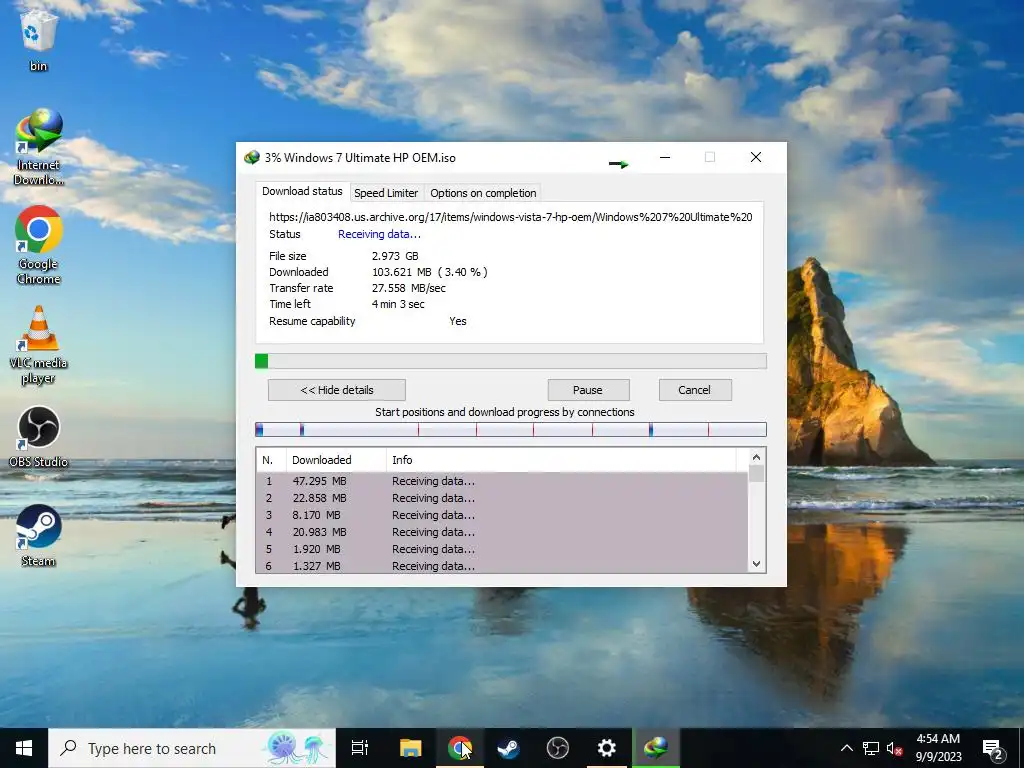This screenshot has height=768, width=1024.
Task: Click the connections list scrollbar thumb
Action: click(756, 473)
